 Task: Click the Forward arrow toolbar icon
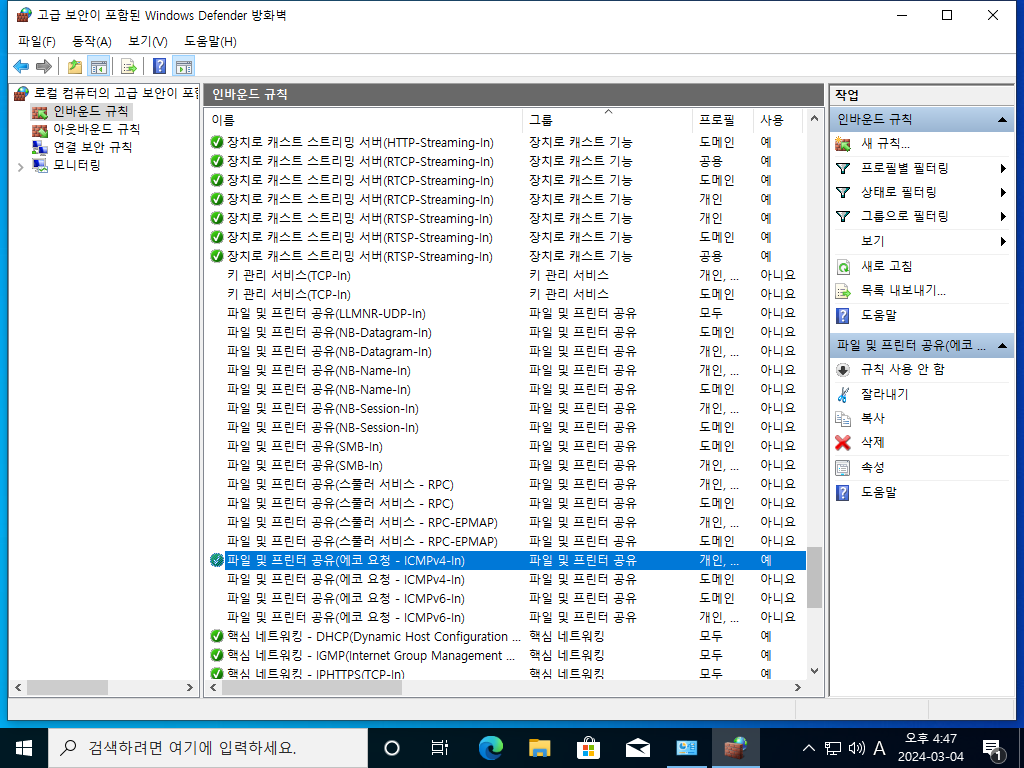click(44, 66)
